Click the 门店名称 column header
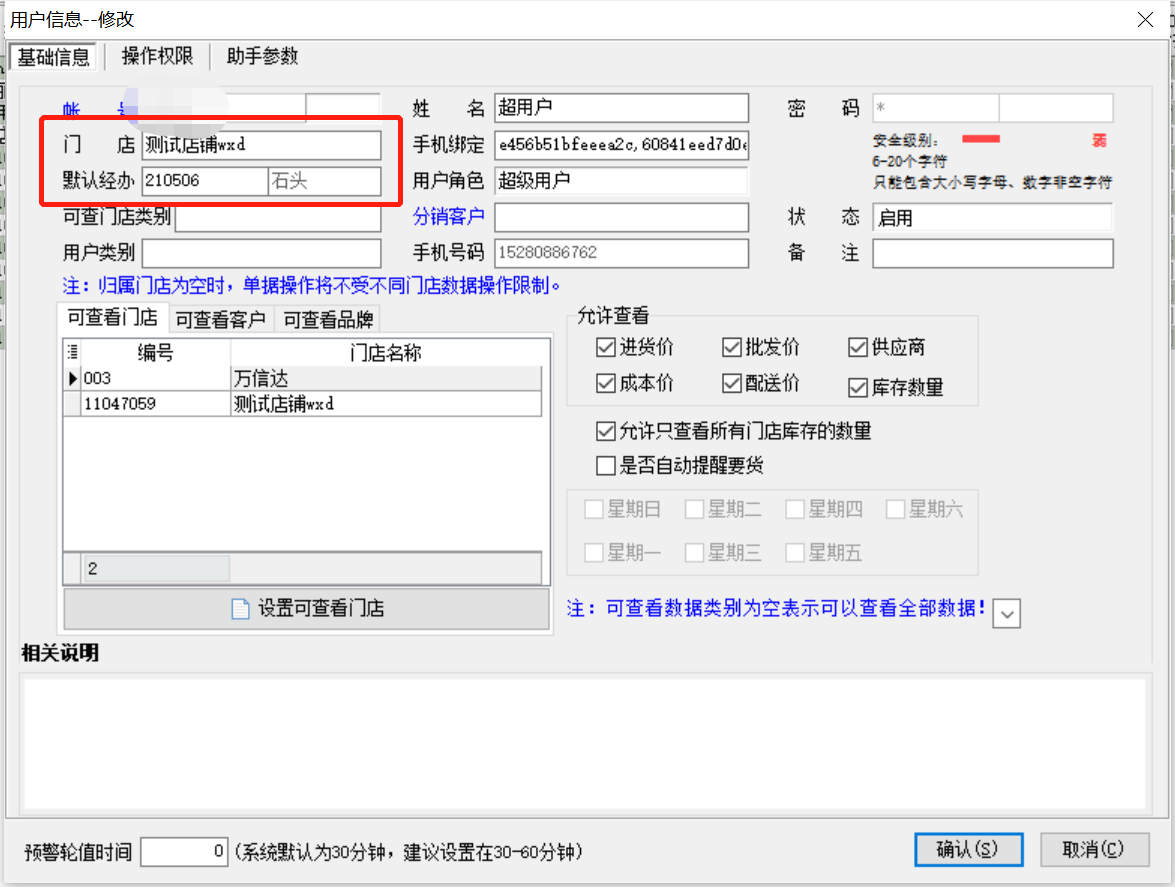 tap(386, 353)
